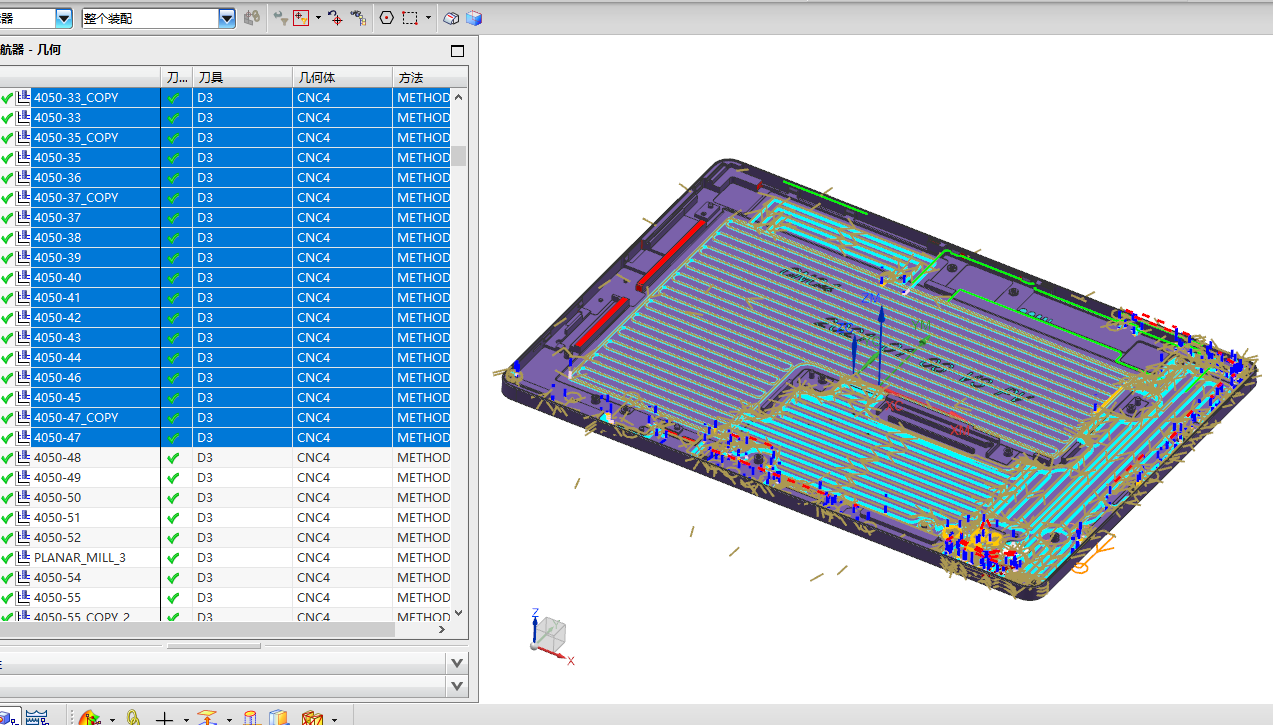Select operation 4050-52 in the navigator
1273x725 pixels.
pyautogui.click(x=58, y=538)
